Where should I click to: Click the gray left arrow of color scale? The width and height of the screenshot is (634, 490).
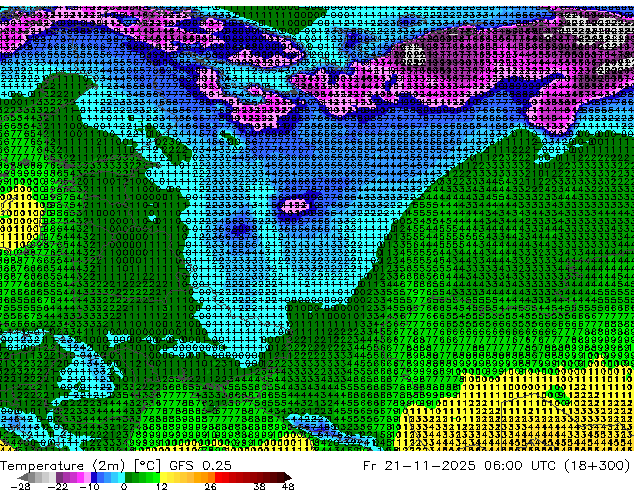click(x=22, y=477)
